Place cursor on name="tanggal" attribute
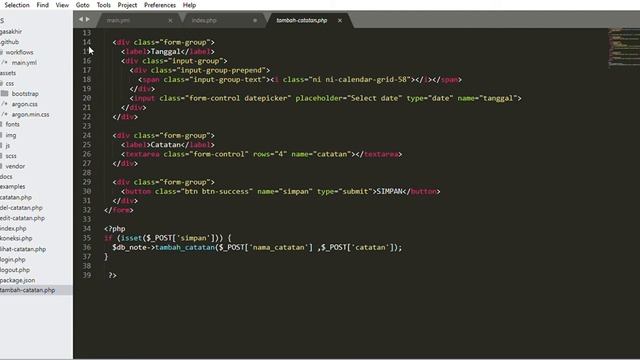 [x=487, y=98]
